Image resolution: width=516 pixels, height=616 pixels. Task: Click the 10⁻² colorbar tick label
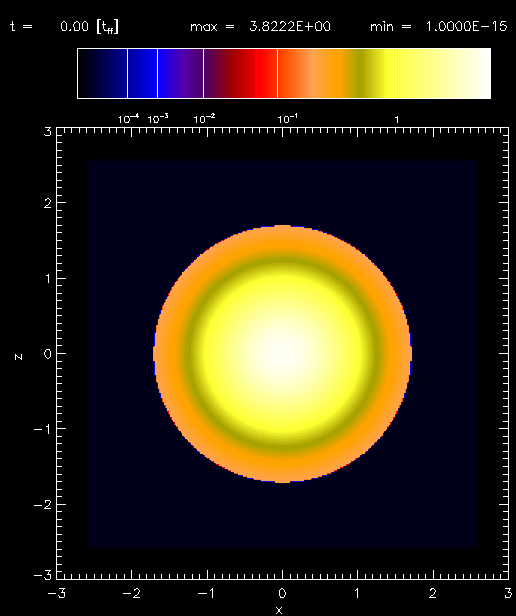point(204,119)
